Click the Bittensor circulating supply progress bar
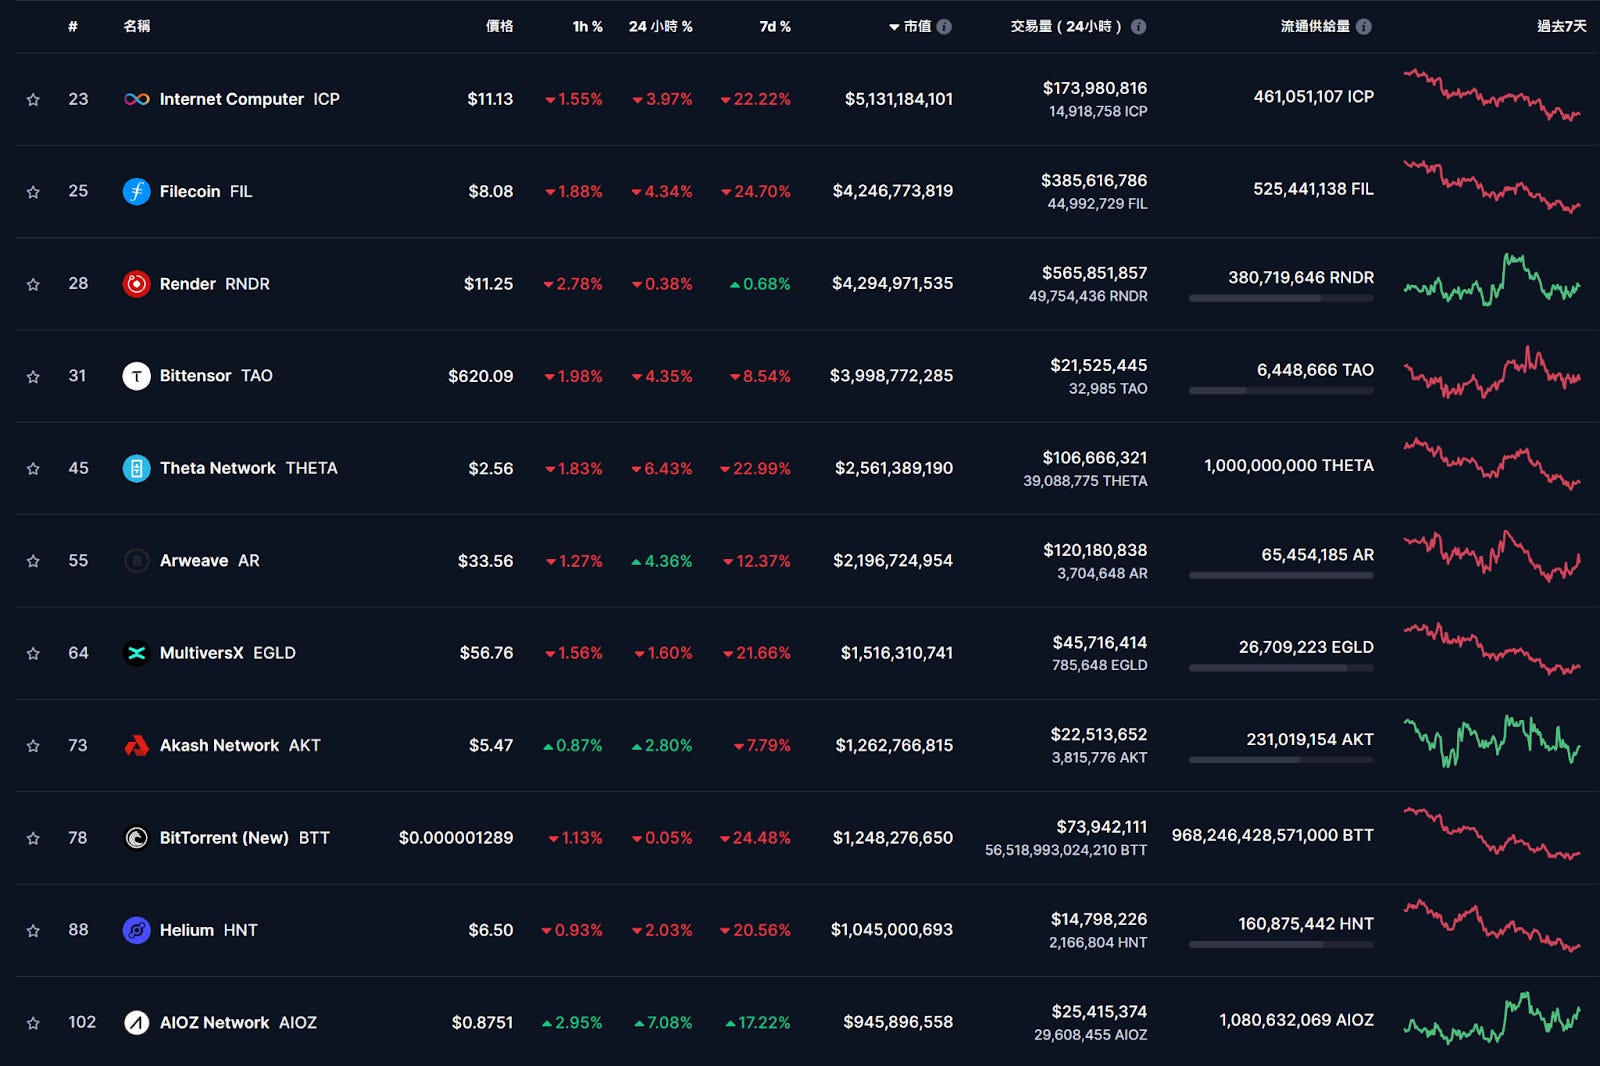This screenshot has height=1066, width=1600. coord(1281,391)
